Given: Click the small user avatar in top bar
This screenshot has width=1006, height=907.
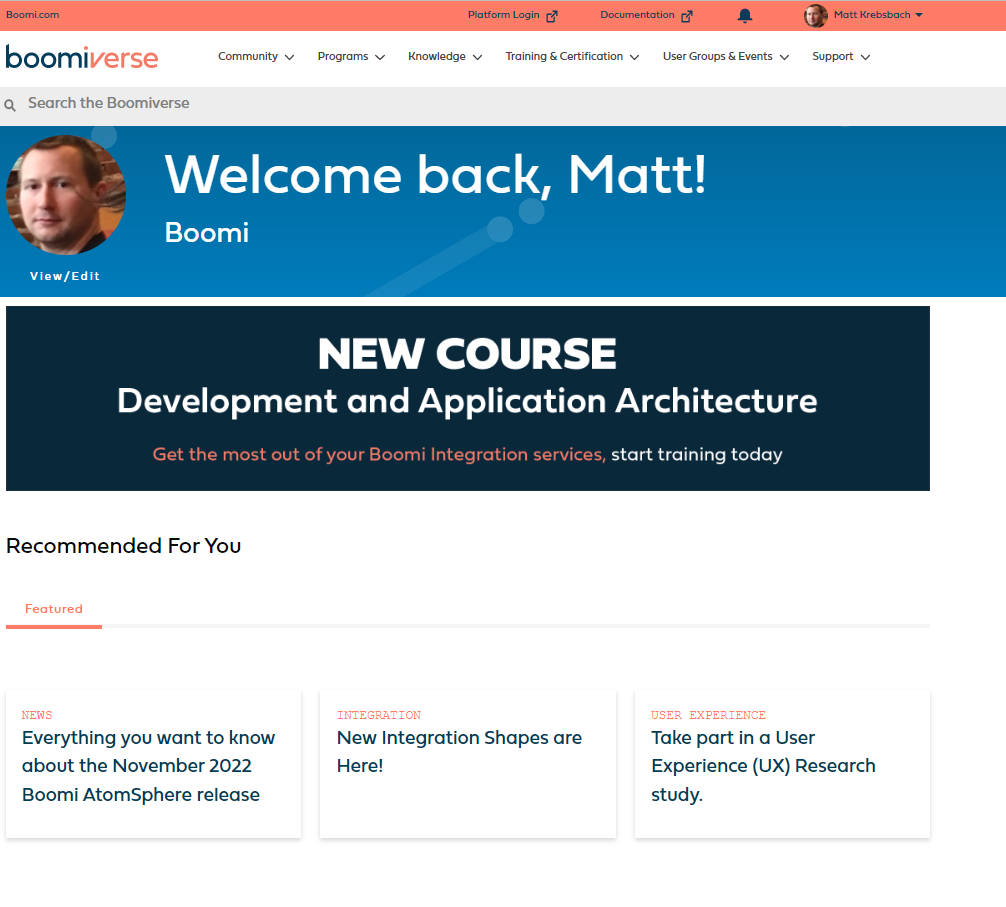Looking at the screenshot, I should pyautogui.click(x=816, y=16).
